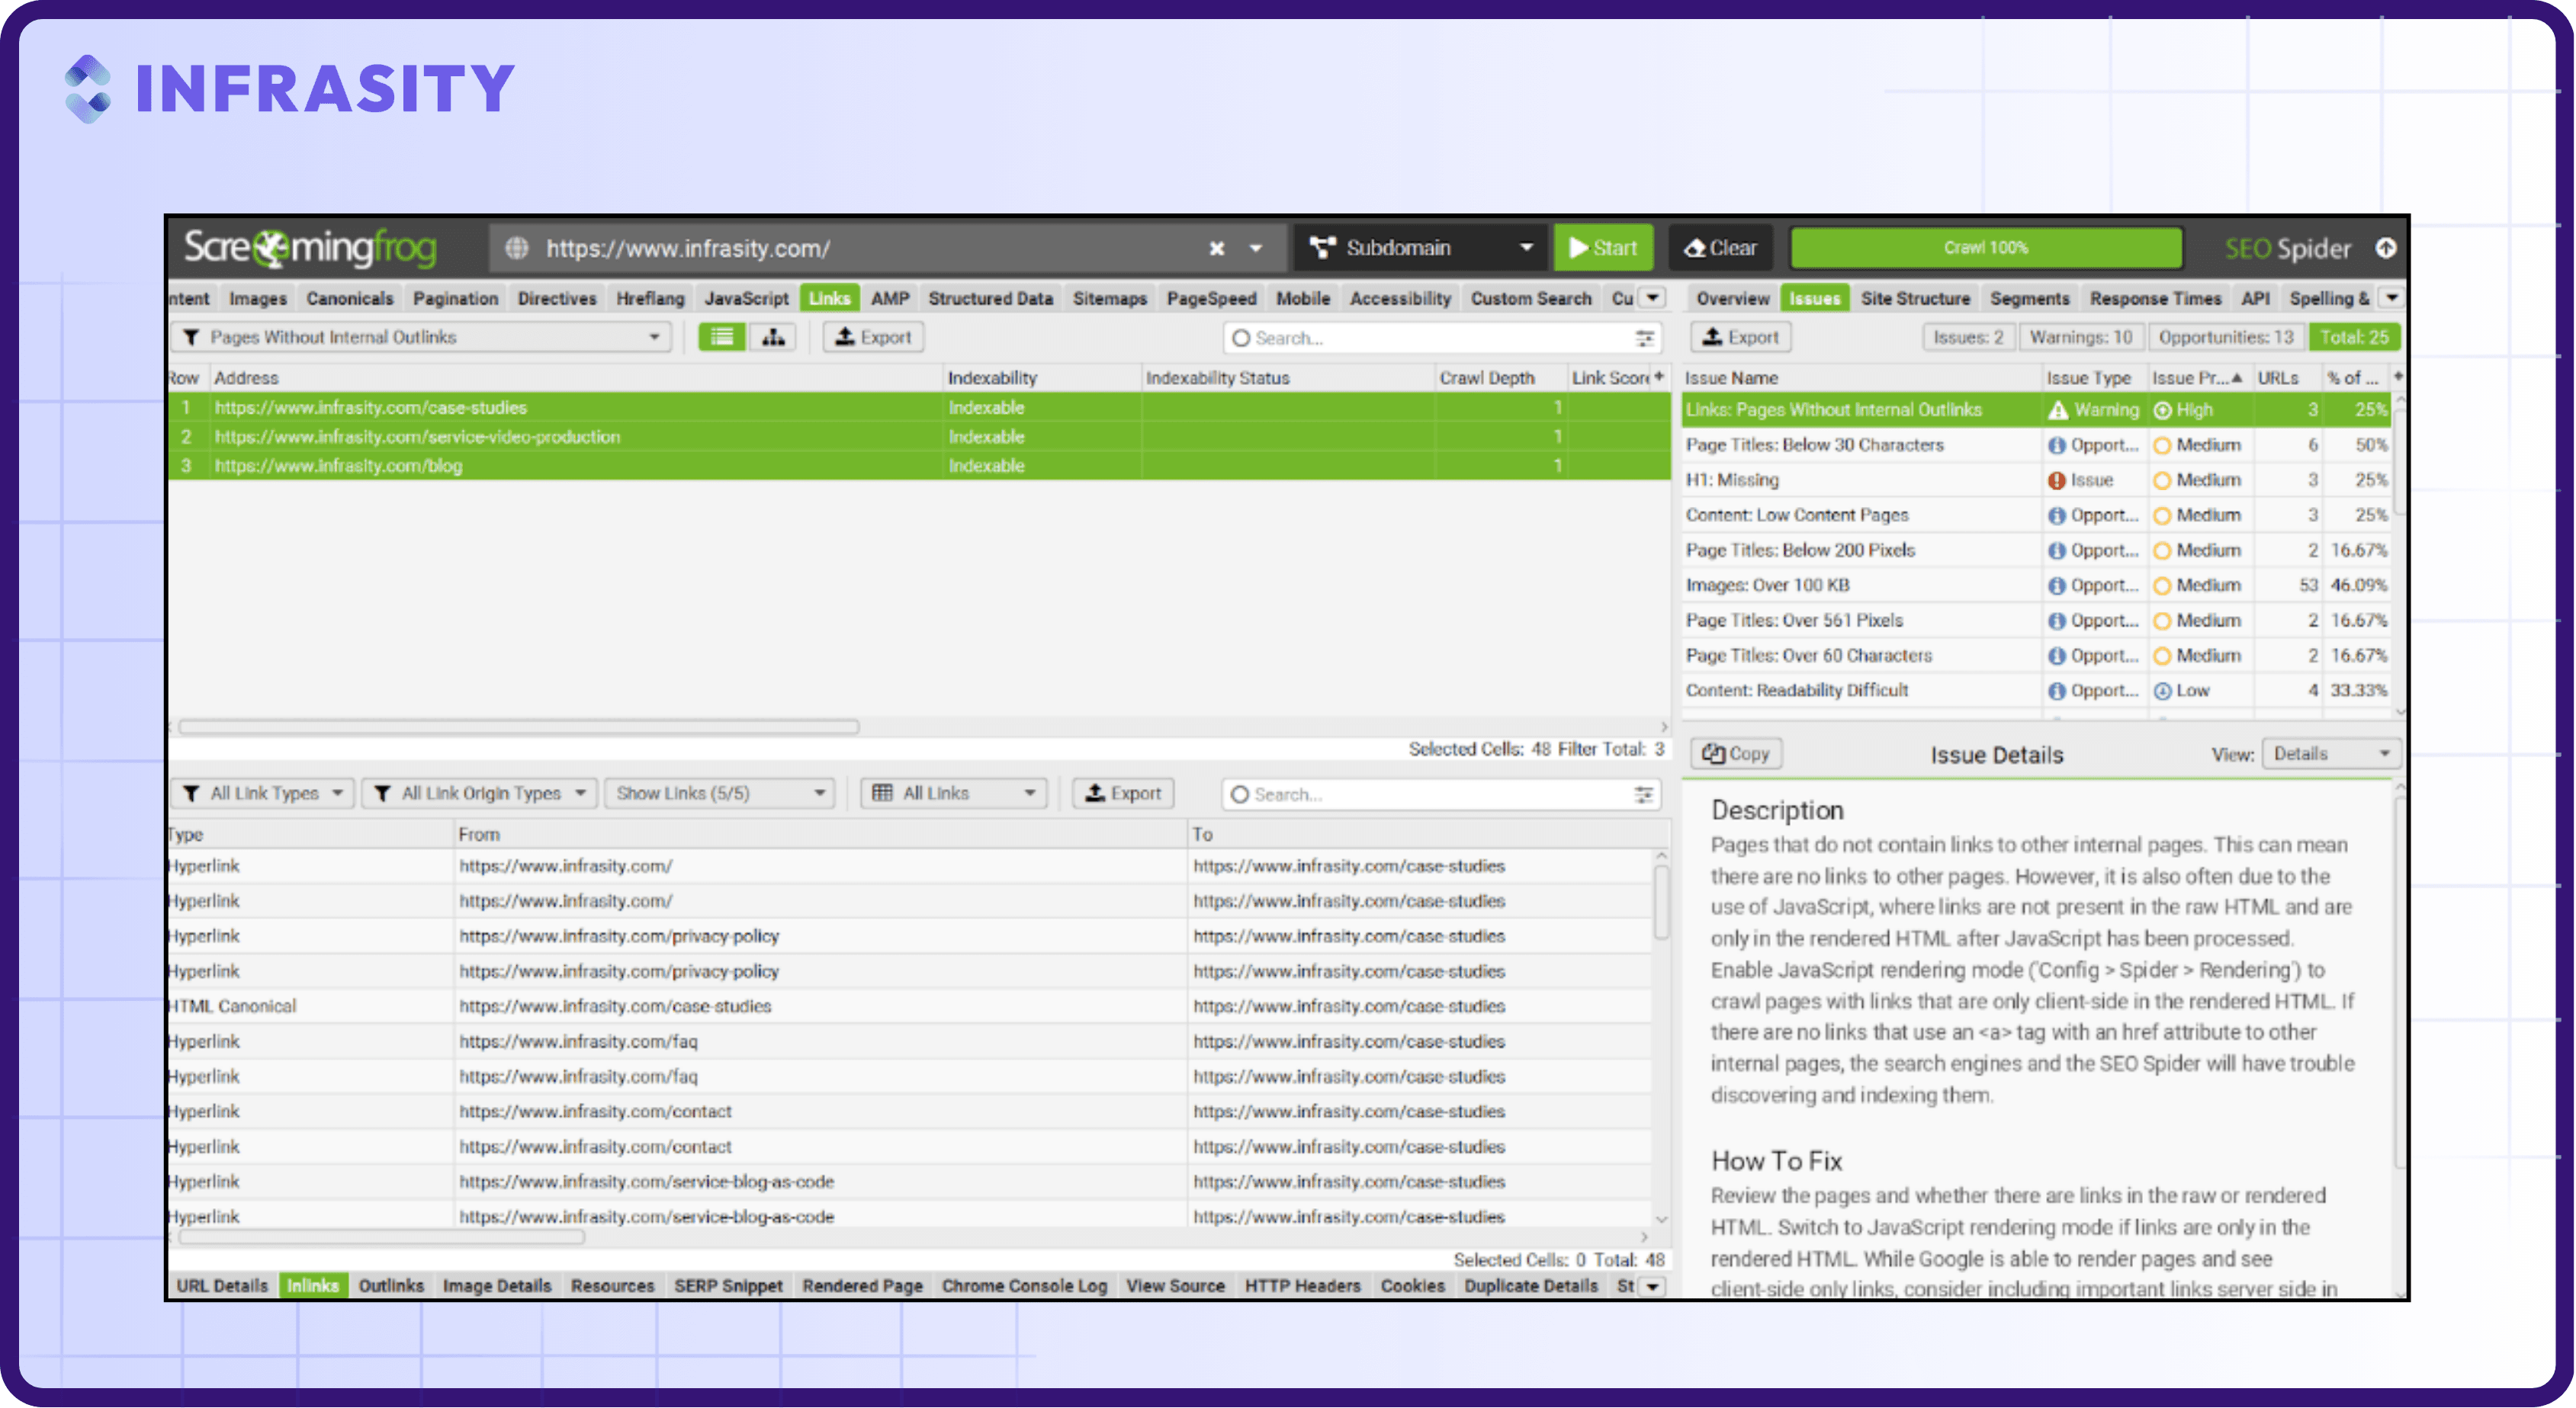Switch to the Outlinks bottom tab
The image size is (2576, 1408).
coord(391,1286)
